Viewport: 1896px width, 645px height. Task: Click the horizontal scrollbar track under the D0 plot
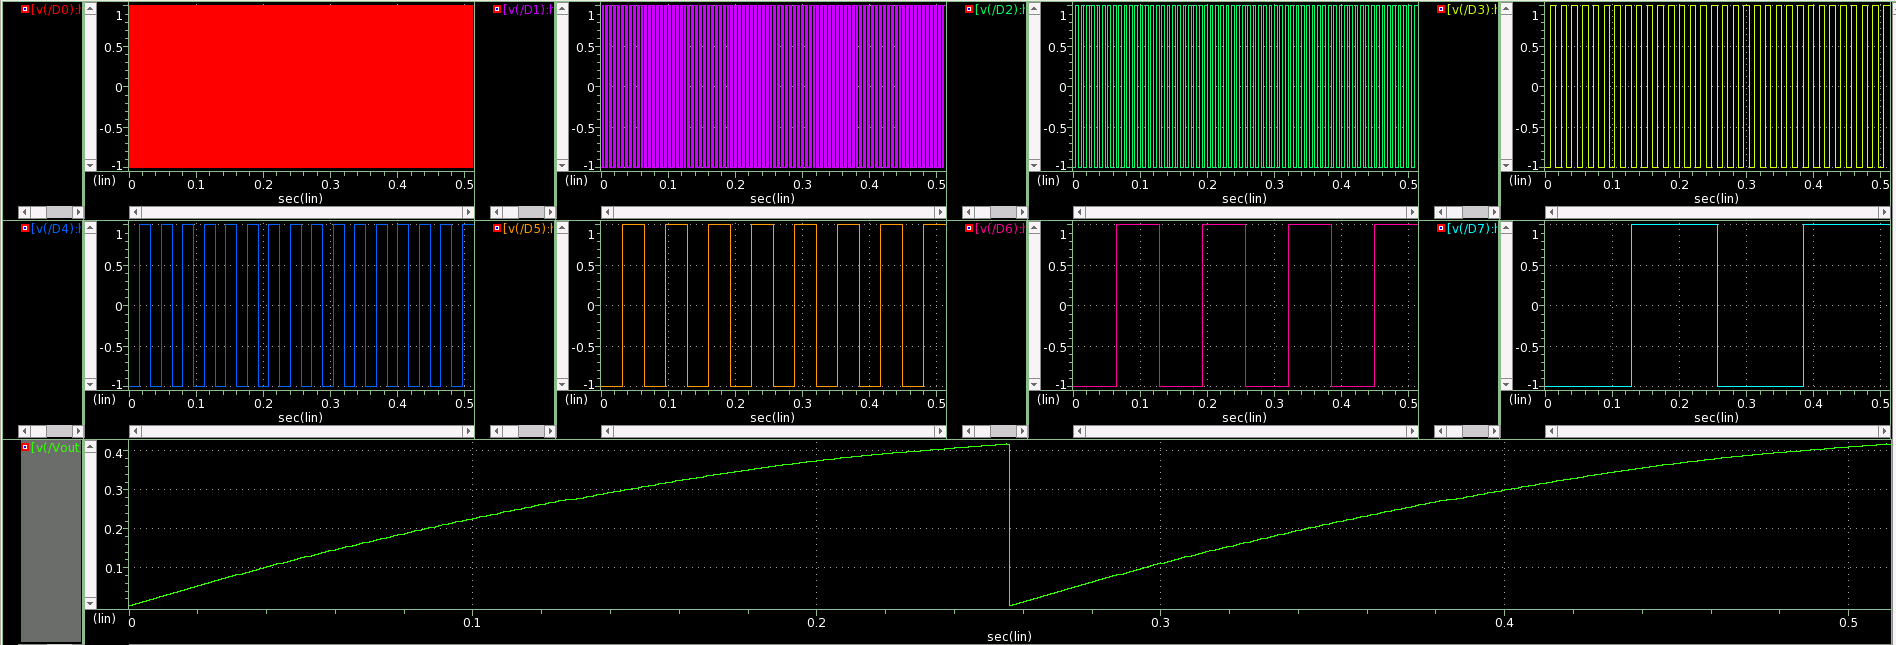301,212
